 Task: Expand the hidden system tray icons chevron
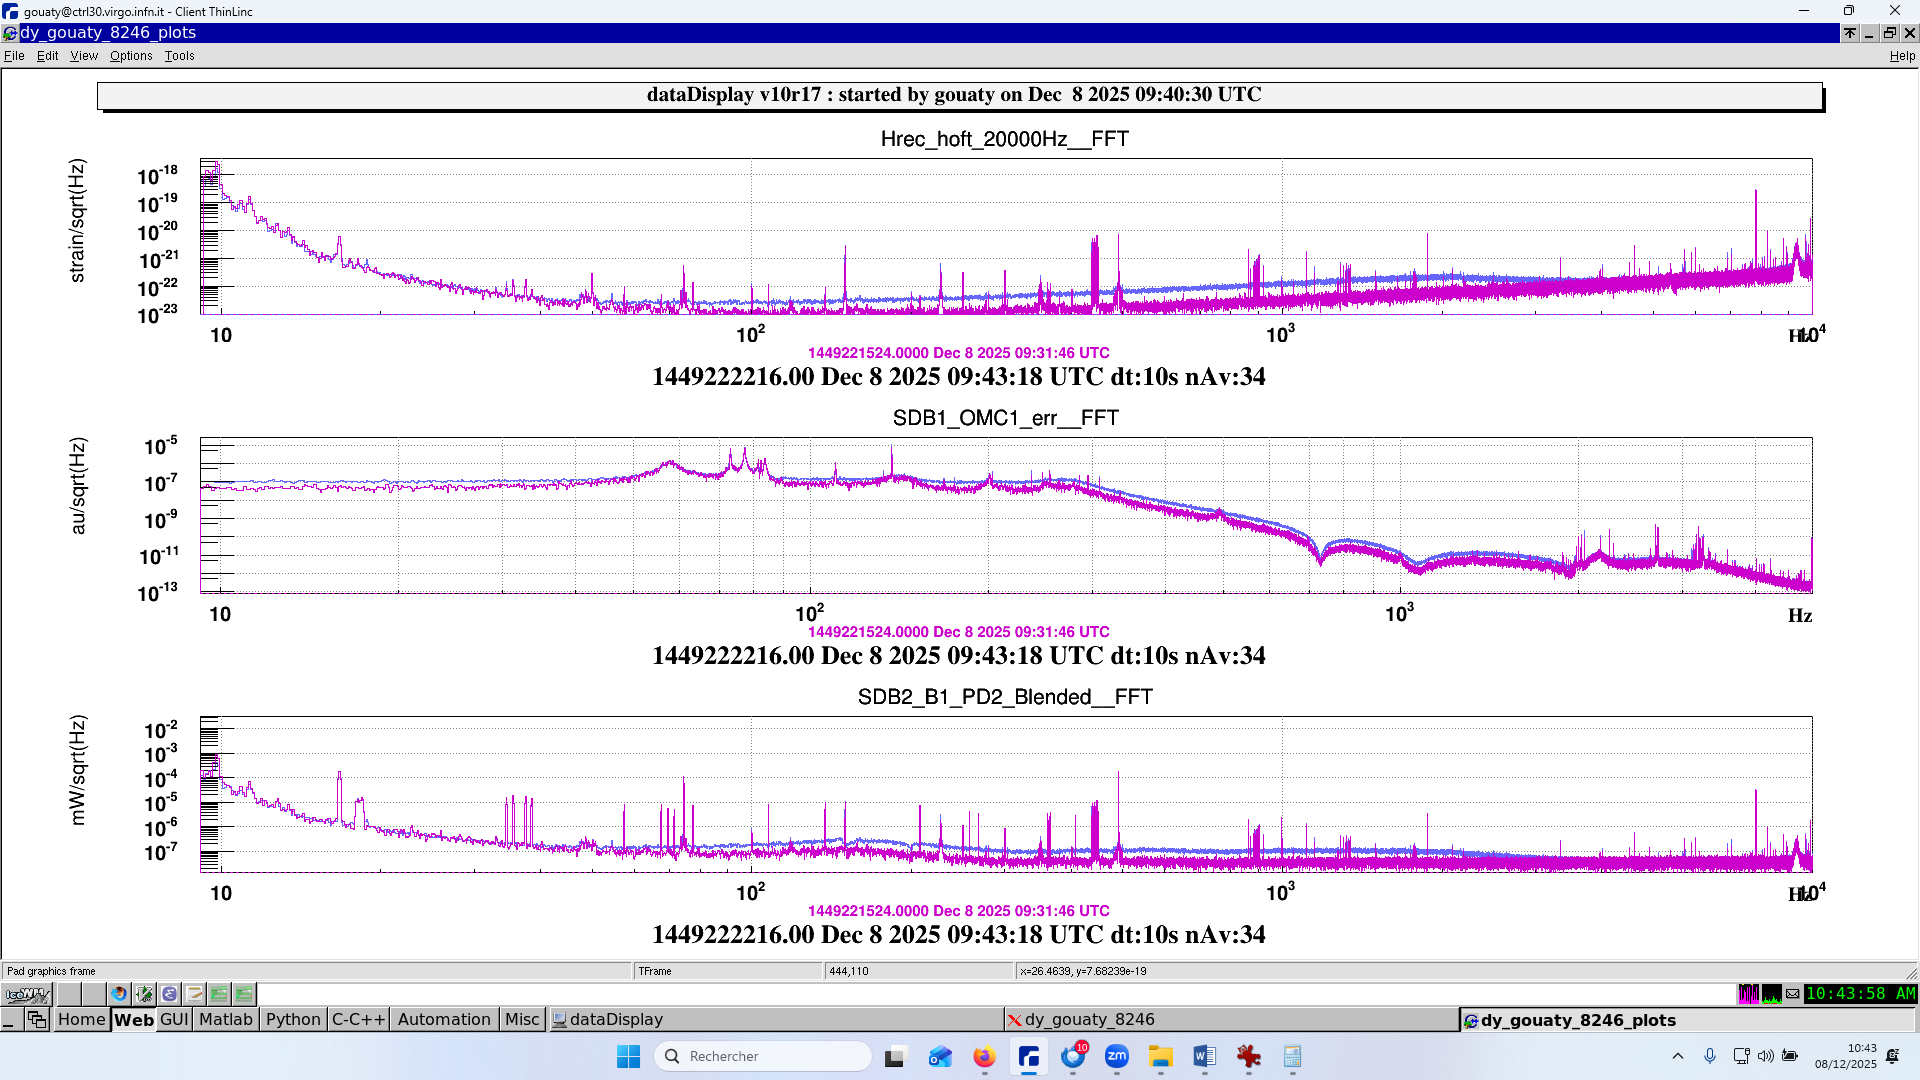[x=1678, y=1056]
